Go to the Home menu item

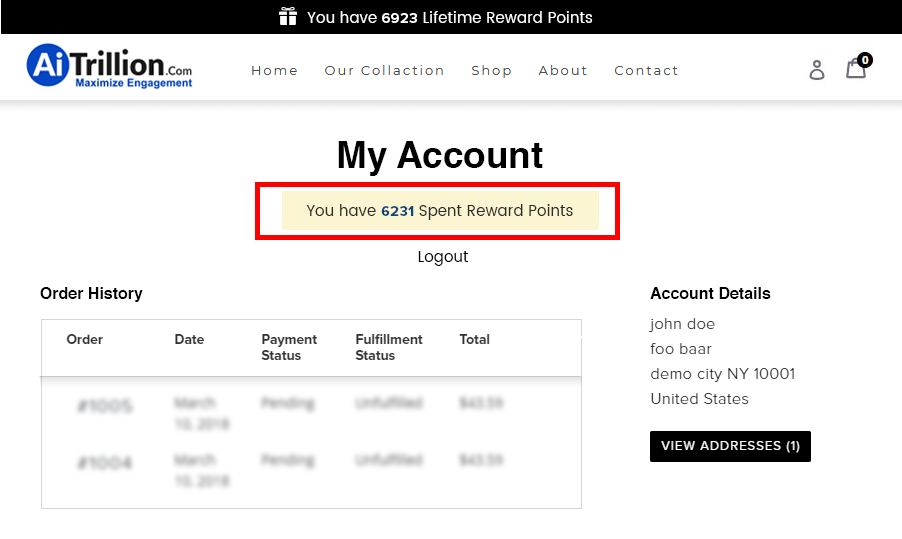coord(275,70)
